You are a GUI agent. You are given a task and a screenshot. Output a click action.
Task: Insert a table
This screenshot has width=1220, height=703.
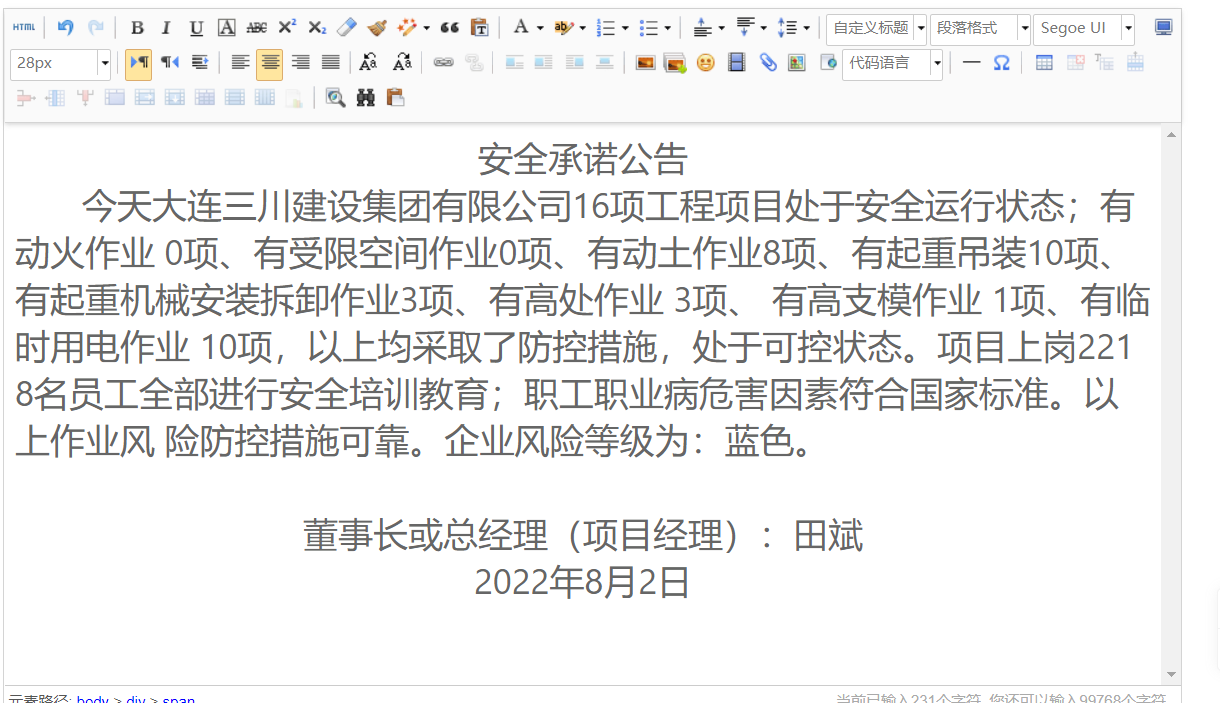click(1044, 63)
